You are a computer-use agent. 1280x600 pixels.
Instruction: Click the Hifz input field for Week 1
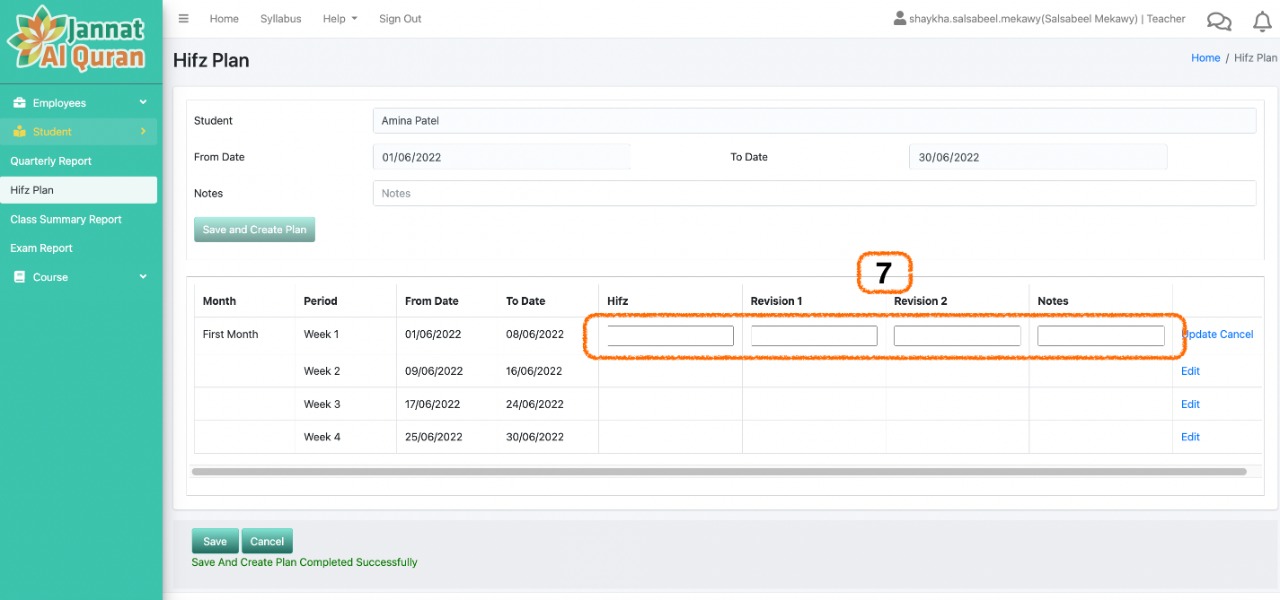tap(670, 336)
